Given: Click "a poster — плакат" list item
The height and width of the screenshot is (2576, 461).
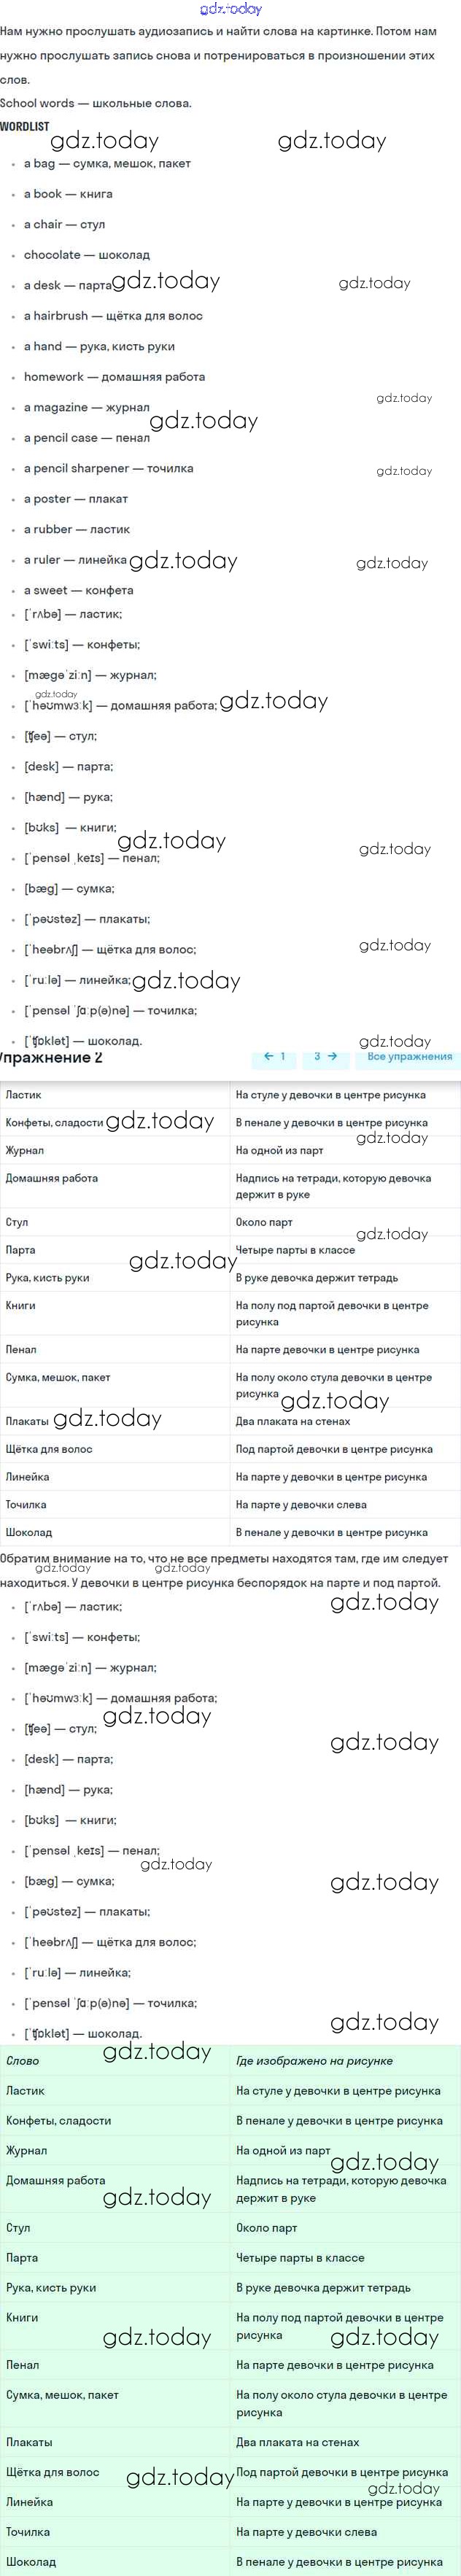Looking at the screenshot, I should pos(76,499).
